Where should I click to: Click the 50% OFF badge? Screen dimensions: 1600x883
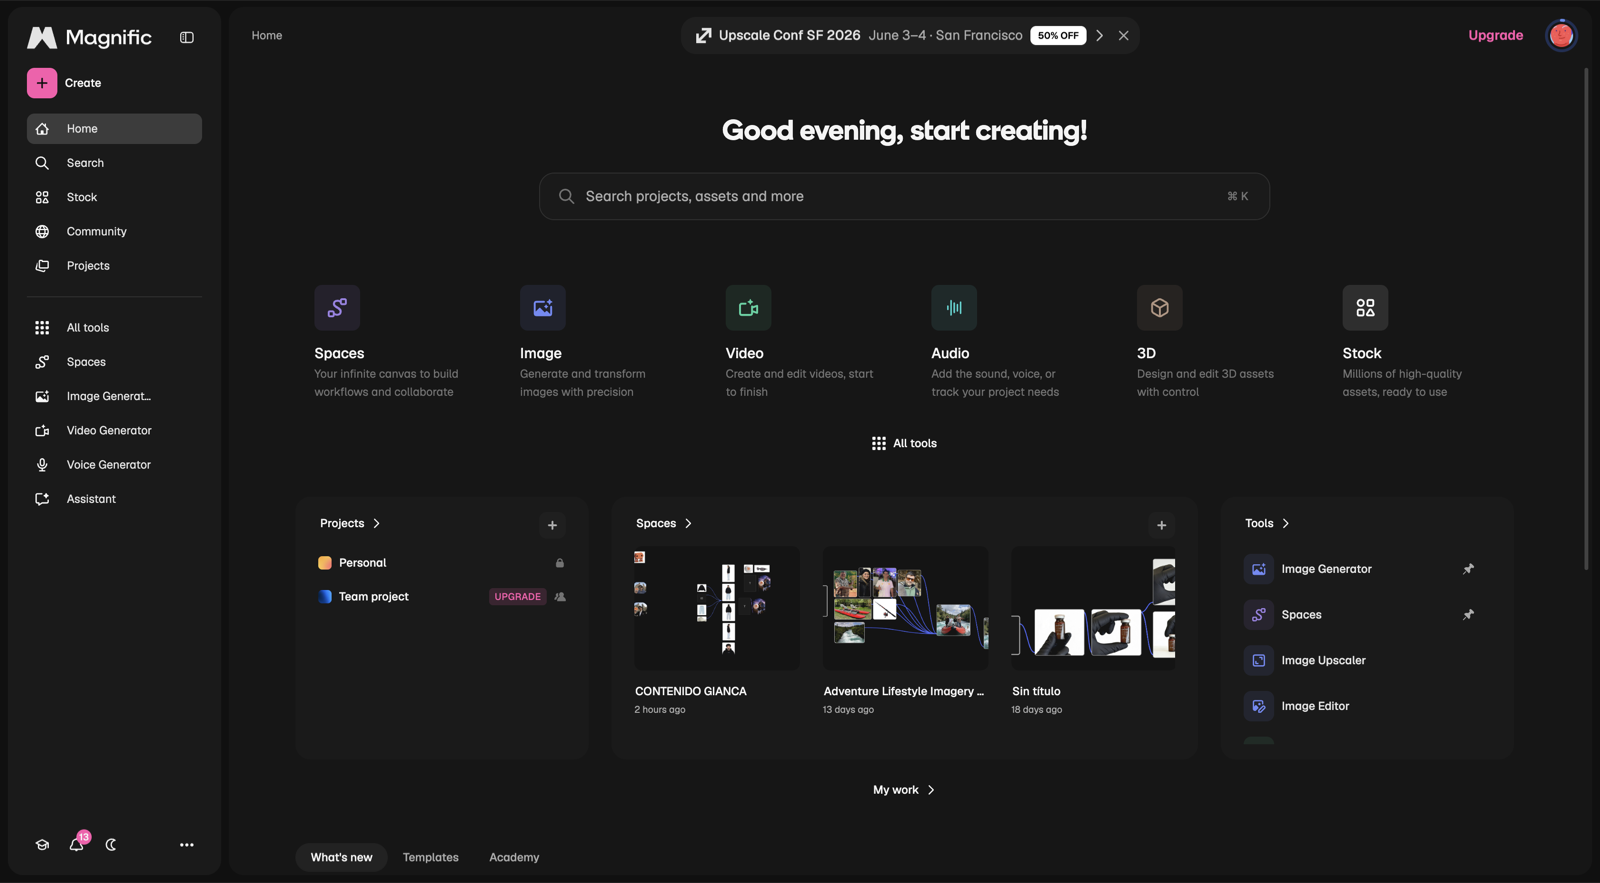[1058, 35]
